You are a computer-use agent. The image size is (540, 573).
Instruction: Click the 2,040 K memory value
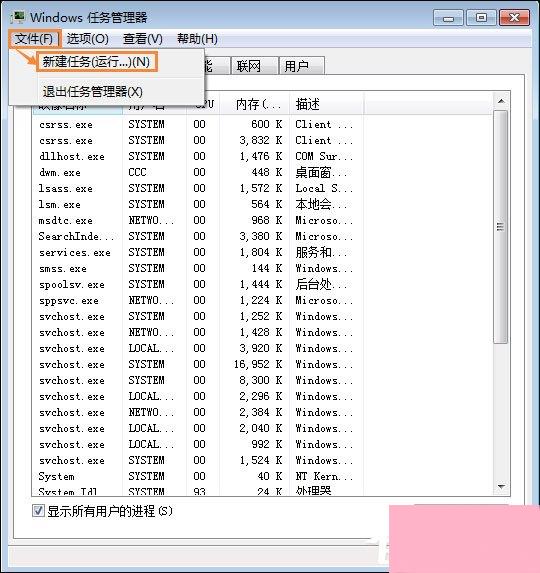(261, 428)
